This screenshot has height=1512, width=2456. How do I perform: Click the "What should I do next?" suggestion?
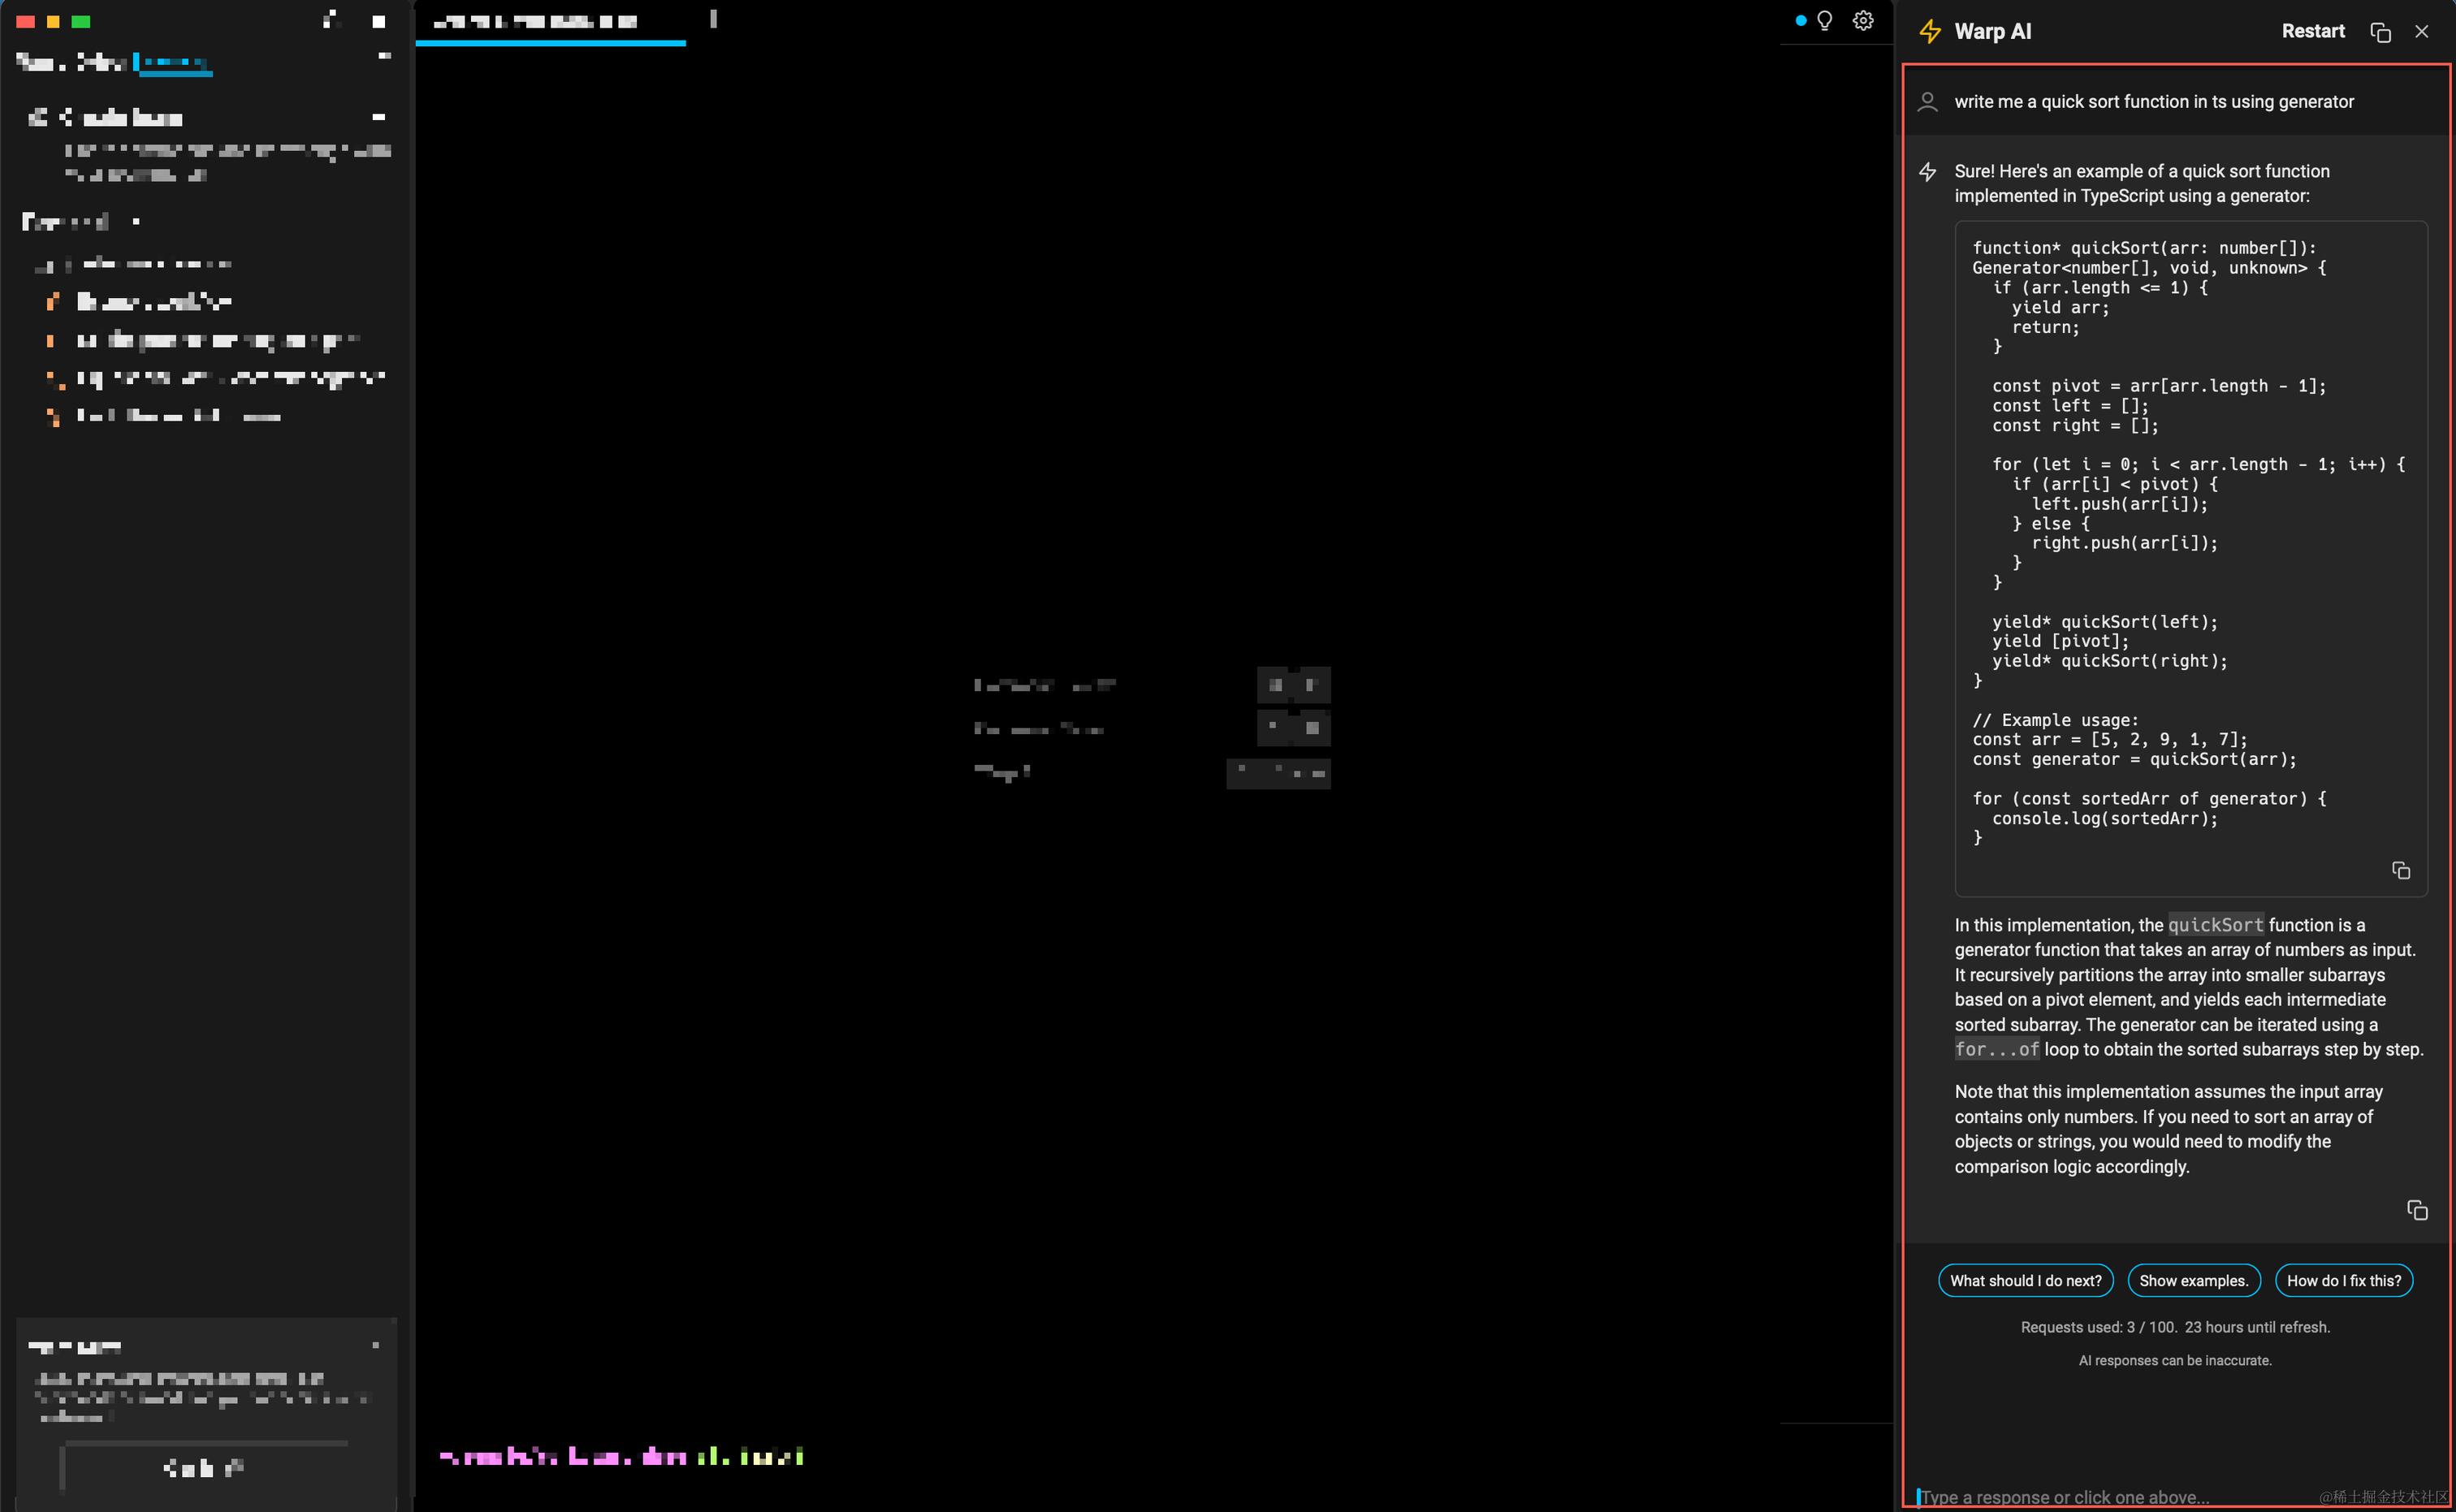pos(2025,1280)
